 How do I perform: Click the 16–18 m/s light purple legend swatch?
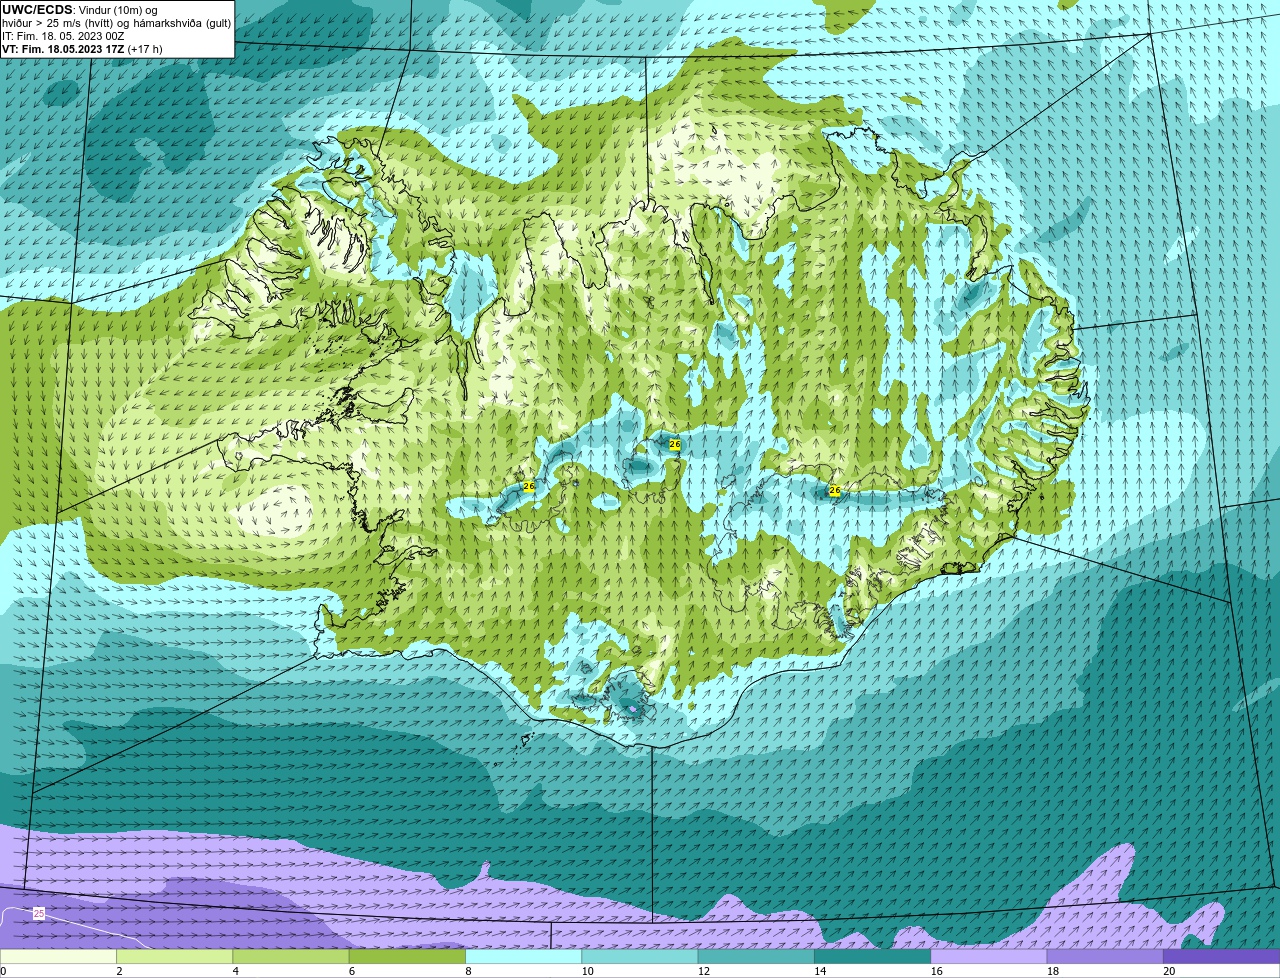tap(989, 957)
